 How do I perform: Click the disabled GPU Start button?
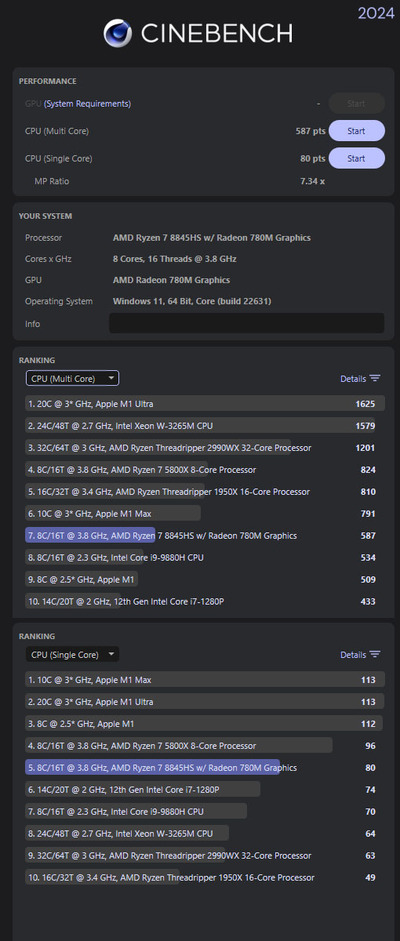[356, 103]
